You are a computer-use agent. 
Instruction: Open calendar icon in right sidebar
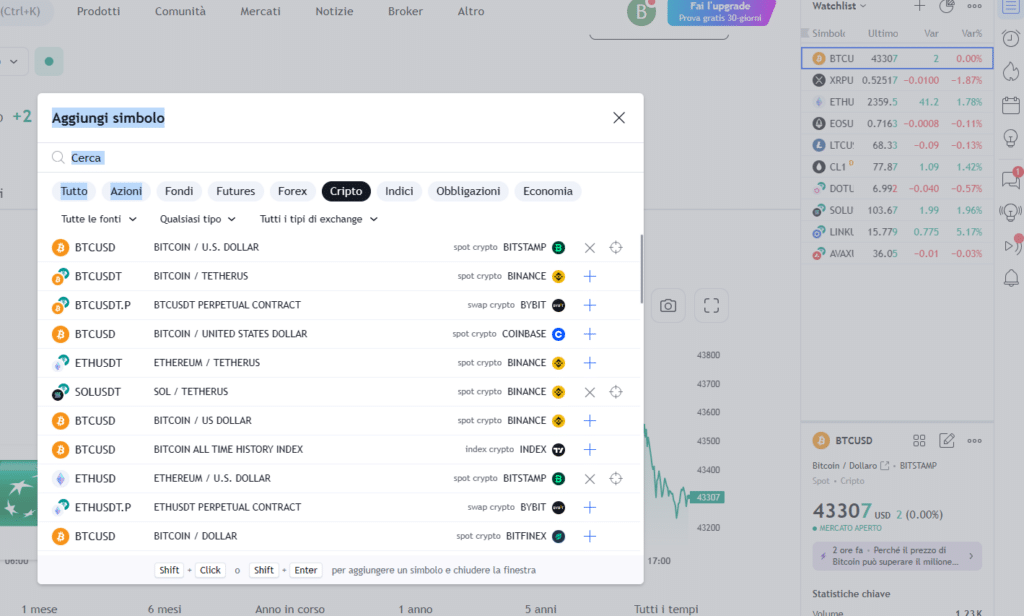tap(1011, 105)
